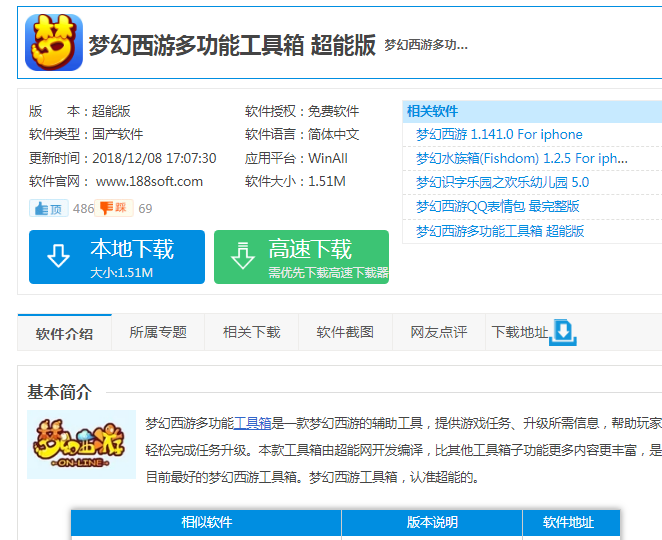Click the blue download icon beside 下载地址
This screenshot has height=540, width=662.
coord(563,333)
